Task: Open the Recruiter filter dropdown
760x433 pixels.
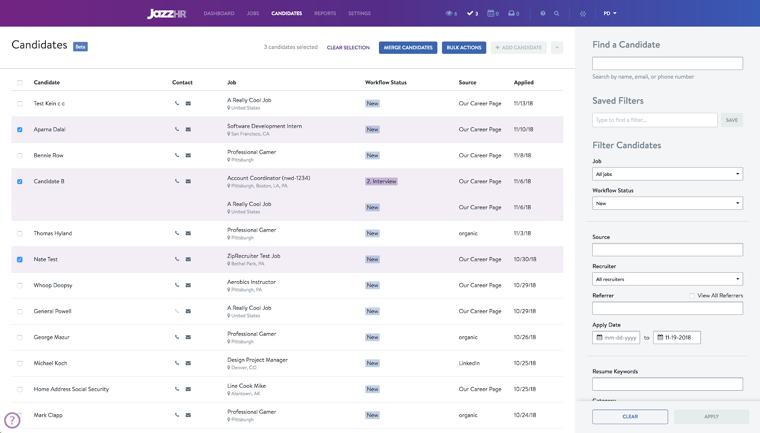Action: click(x=667, y=279)
